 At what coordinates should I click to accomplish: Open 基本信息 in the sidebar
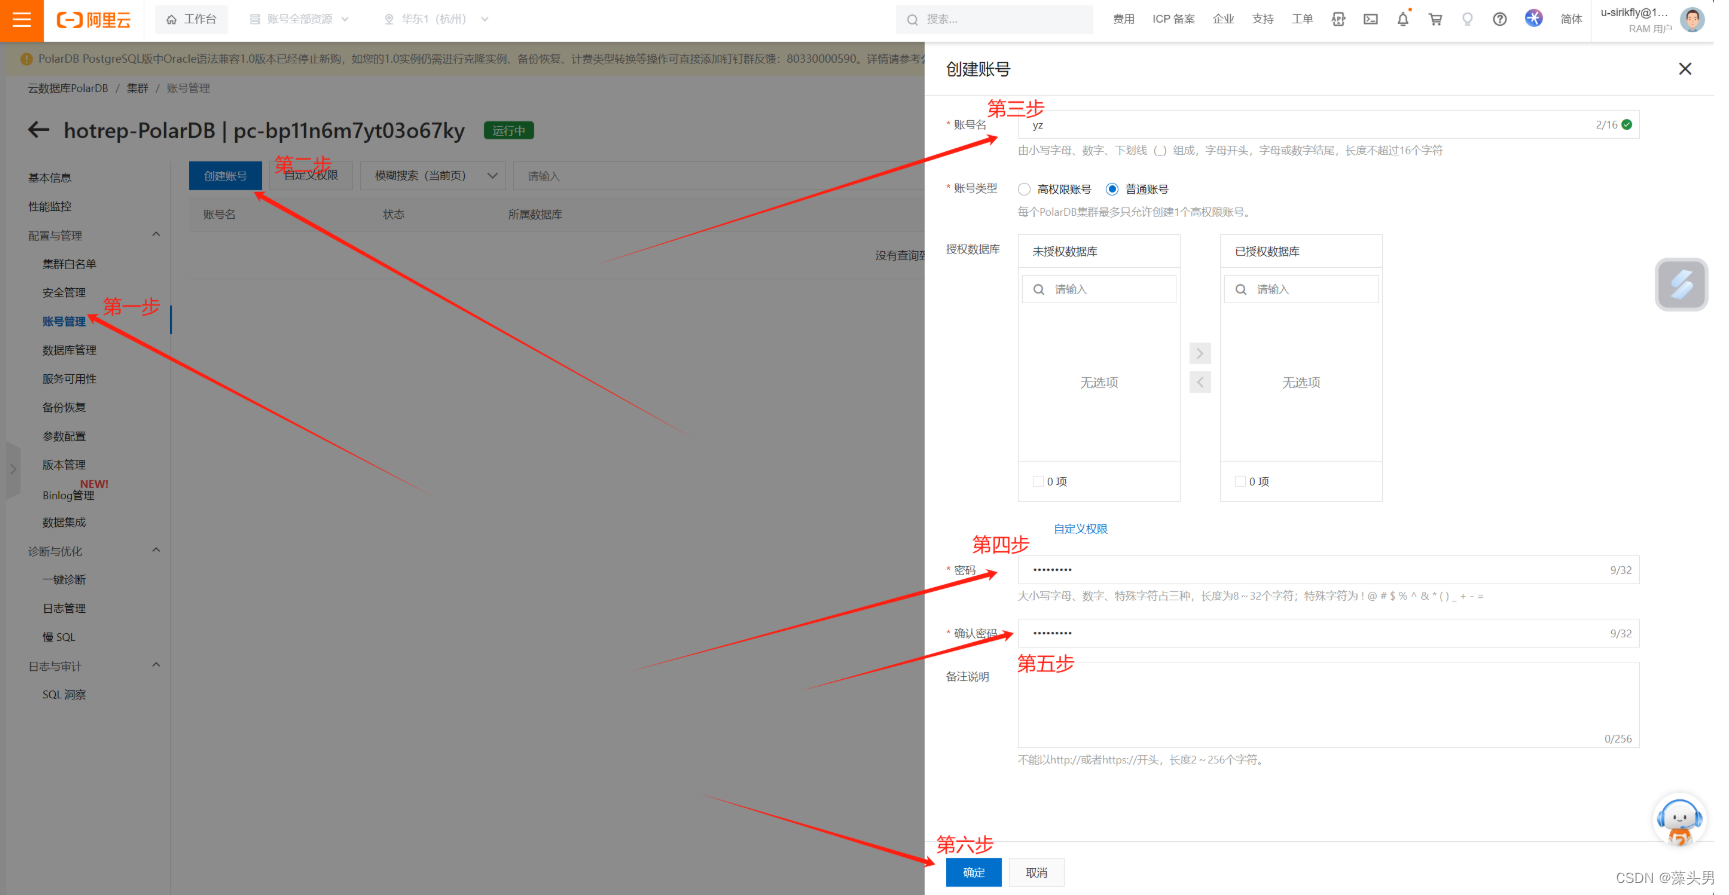coord(50,178)
